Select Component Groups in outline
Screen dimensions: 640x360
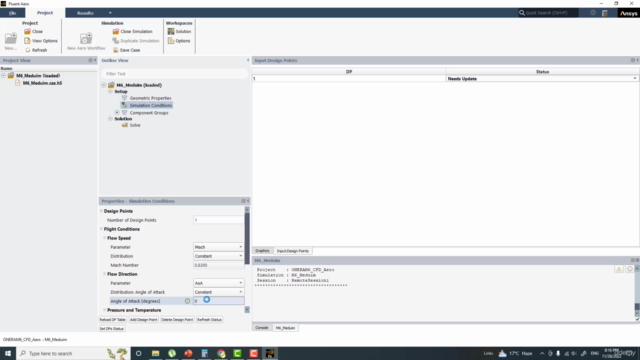pos(149,113)
